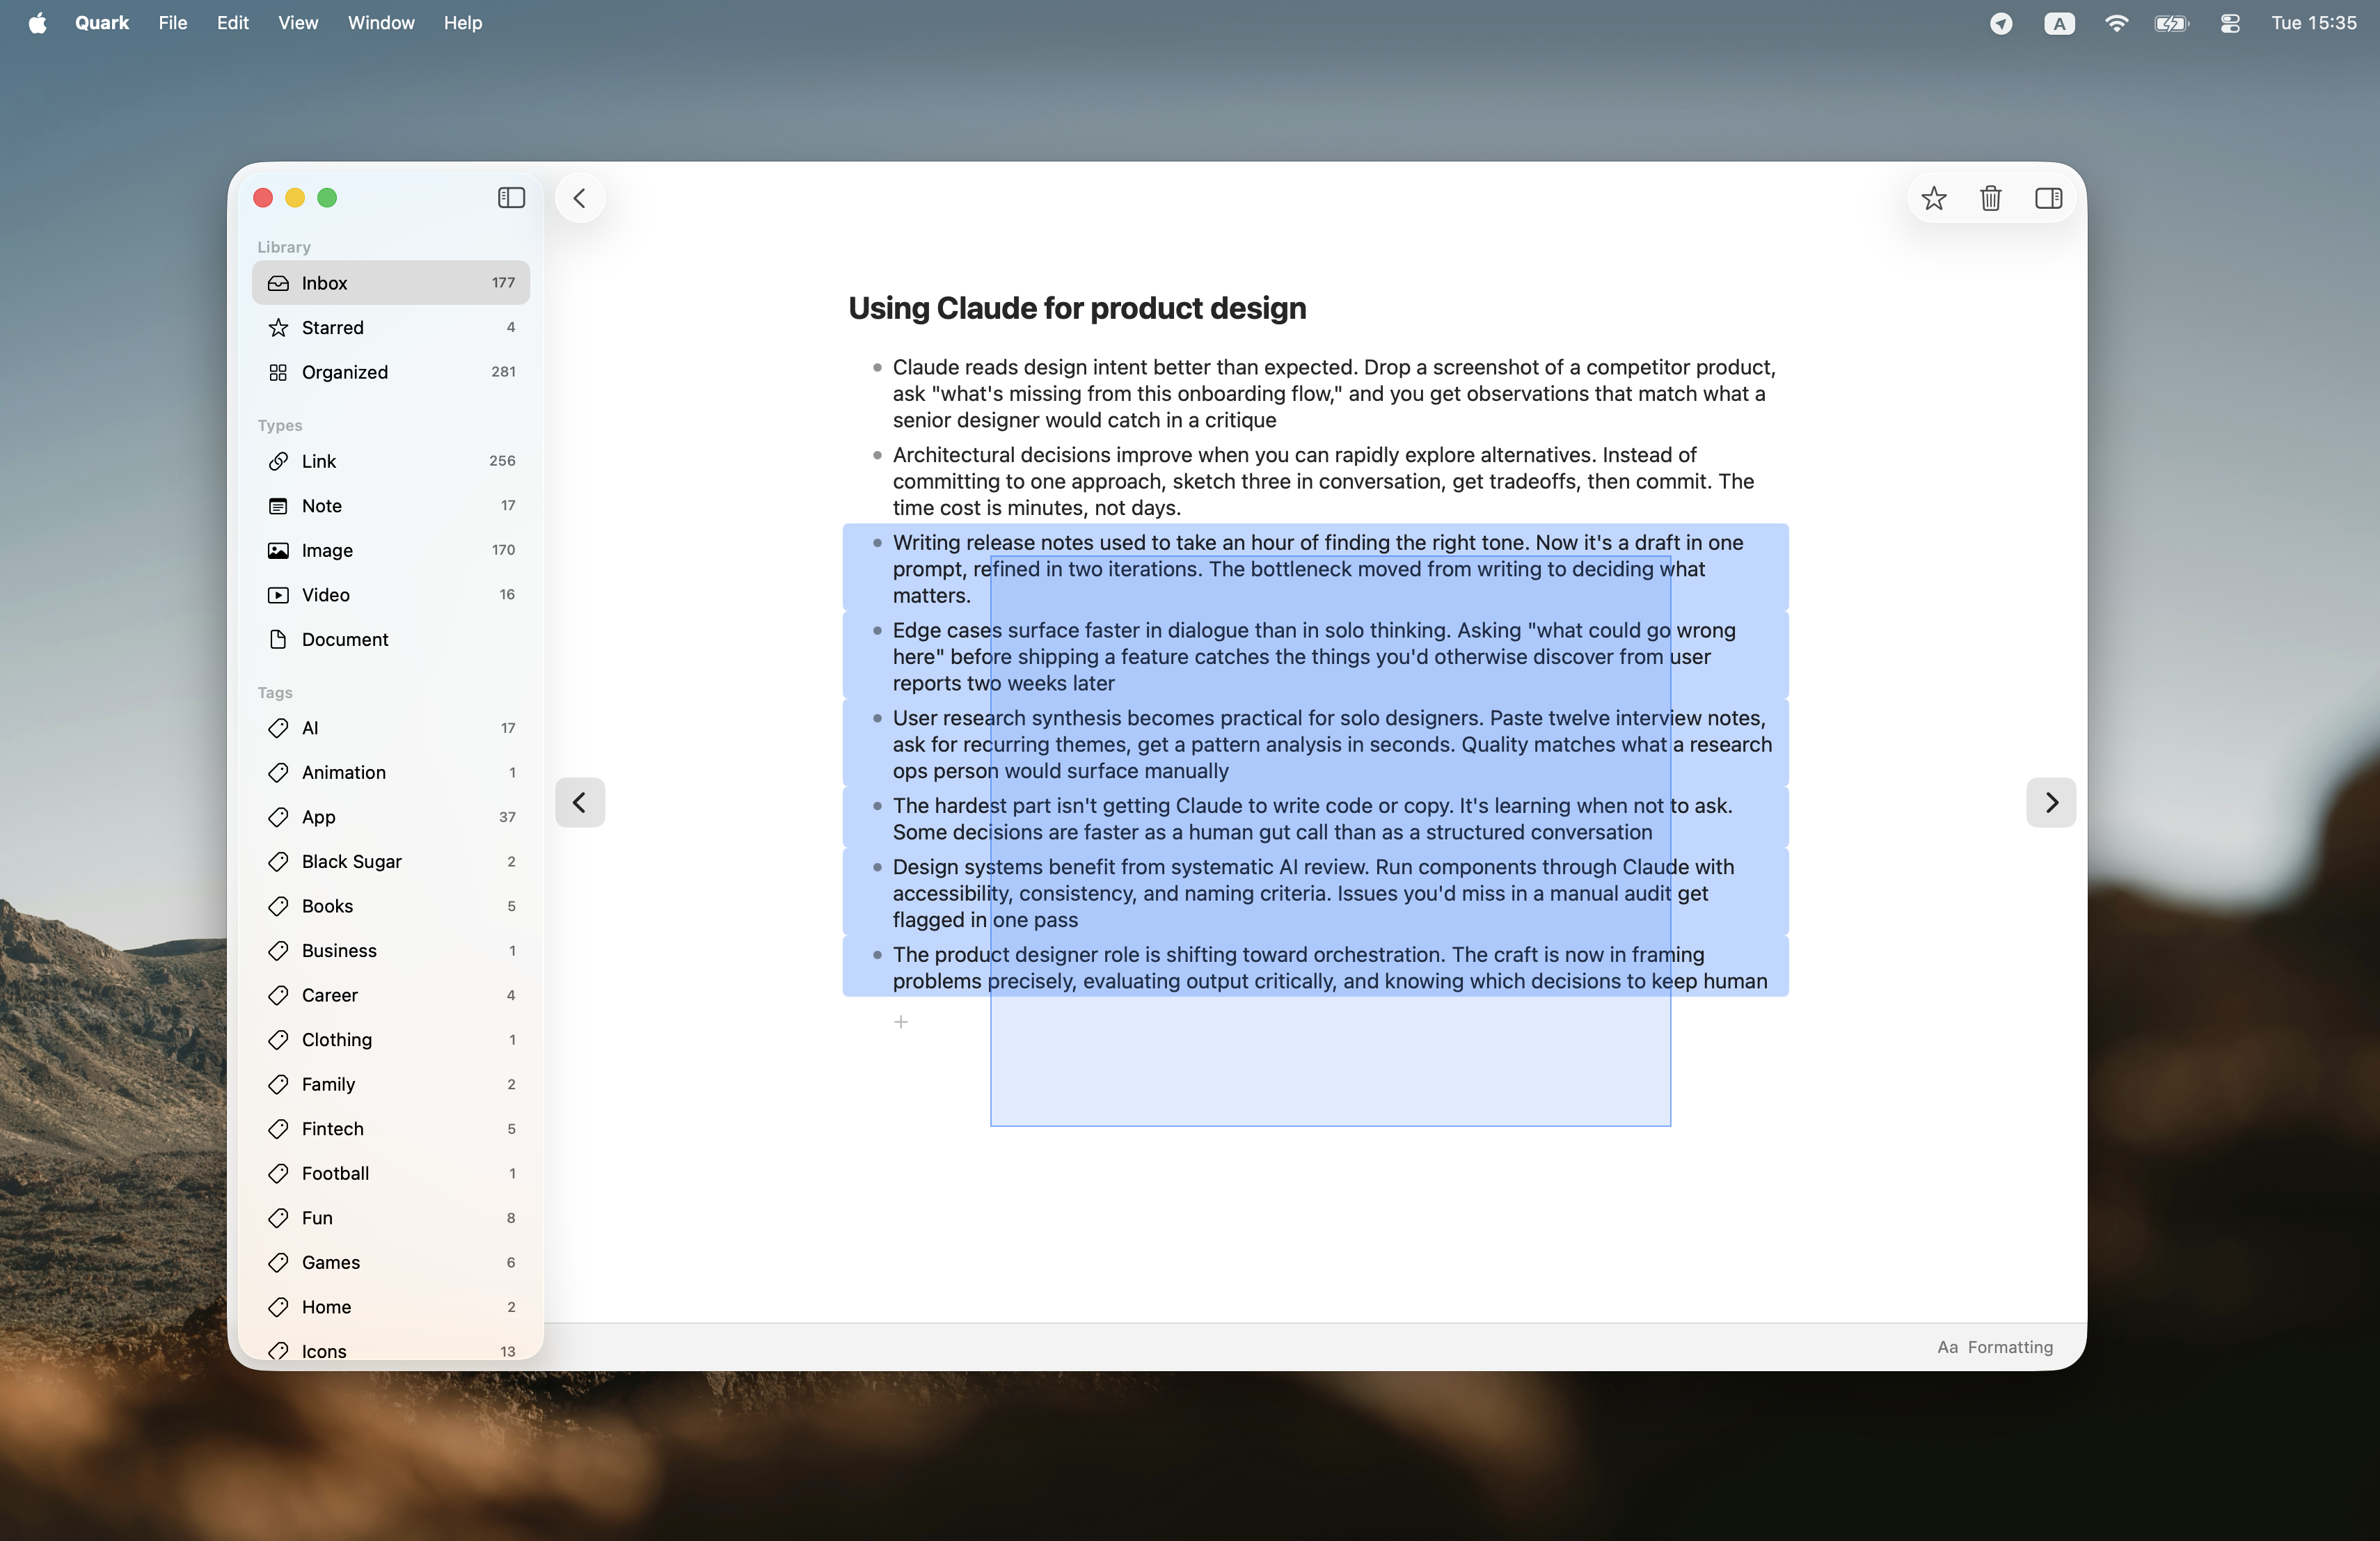Filter by Document type
2380x1541 pixels.
coord(391,639)
